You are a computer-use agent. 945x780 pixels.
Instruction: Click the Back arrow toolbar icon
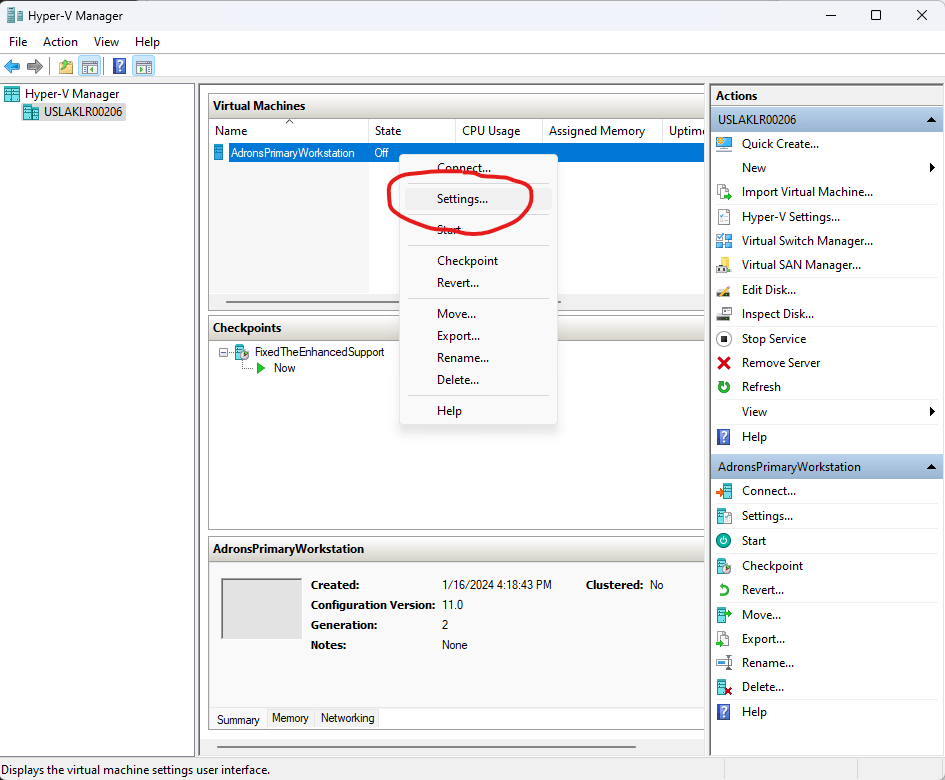pos(12,66)
